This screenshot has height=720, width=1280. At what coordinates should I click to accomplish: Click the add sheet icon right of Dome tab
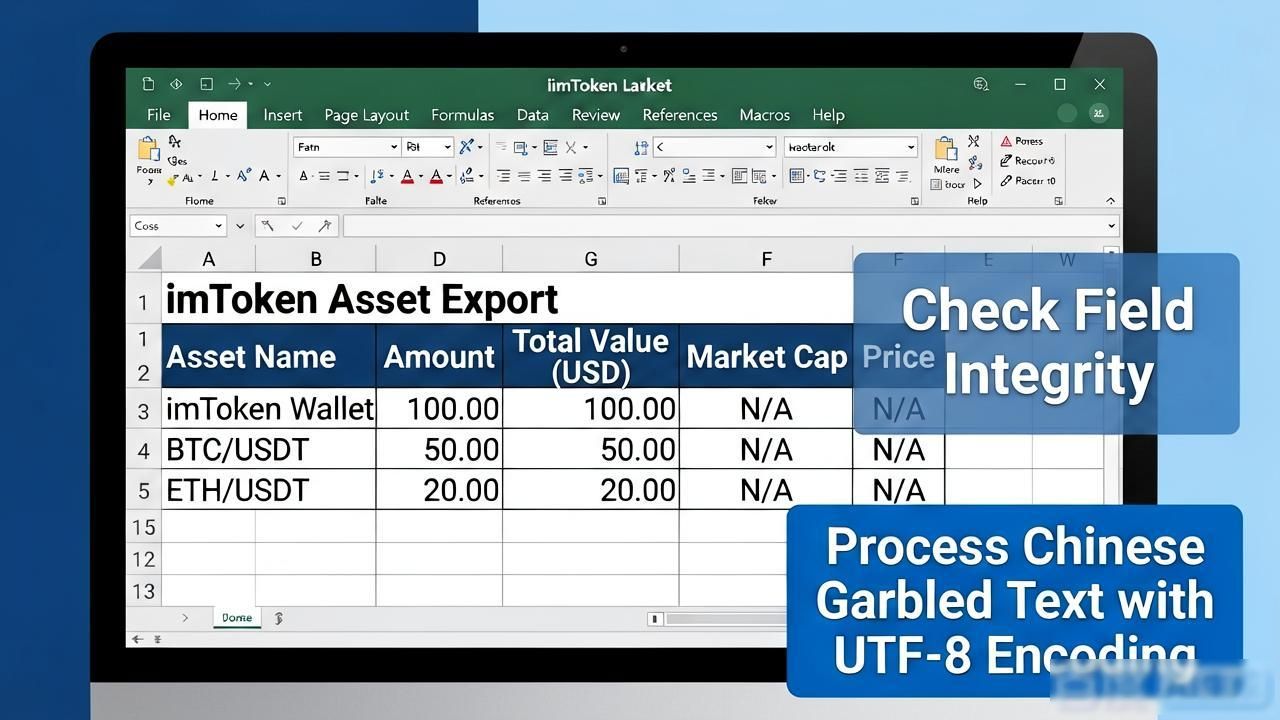(x=278, y=618)
